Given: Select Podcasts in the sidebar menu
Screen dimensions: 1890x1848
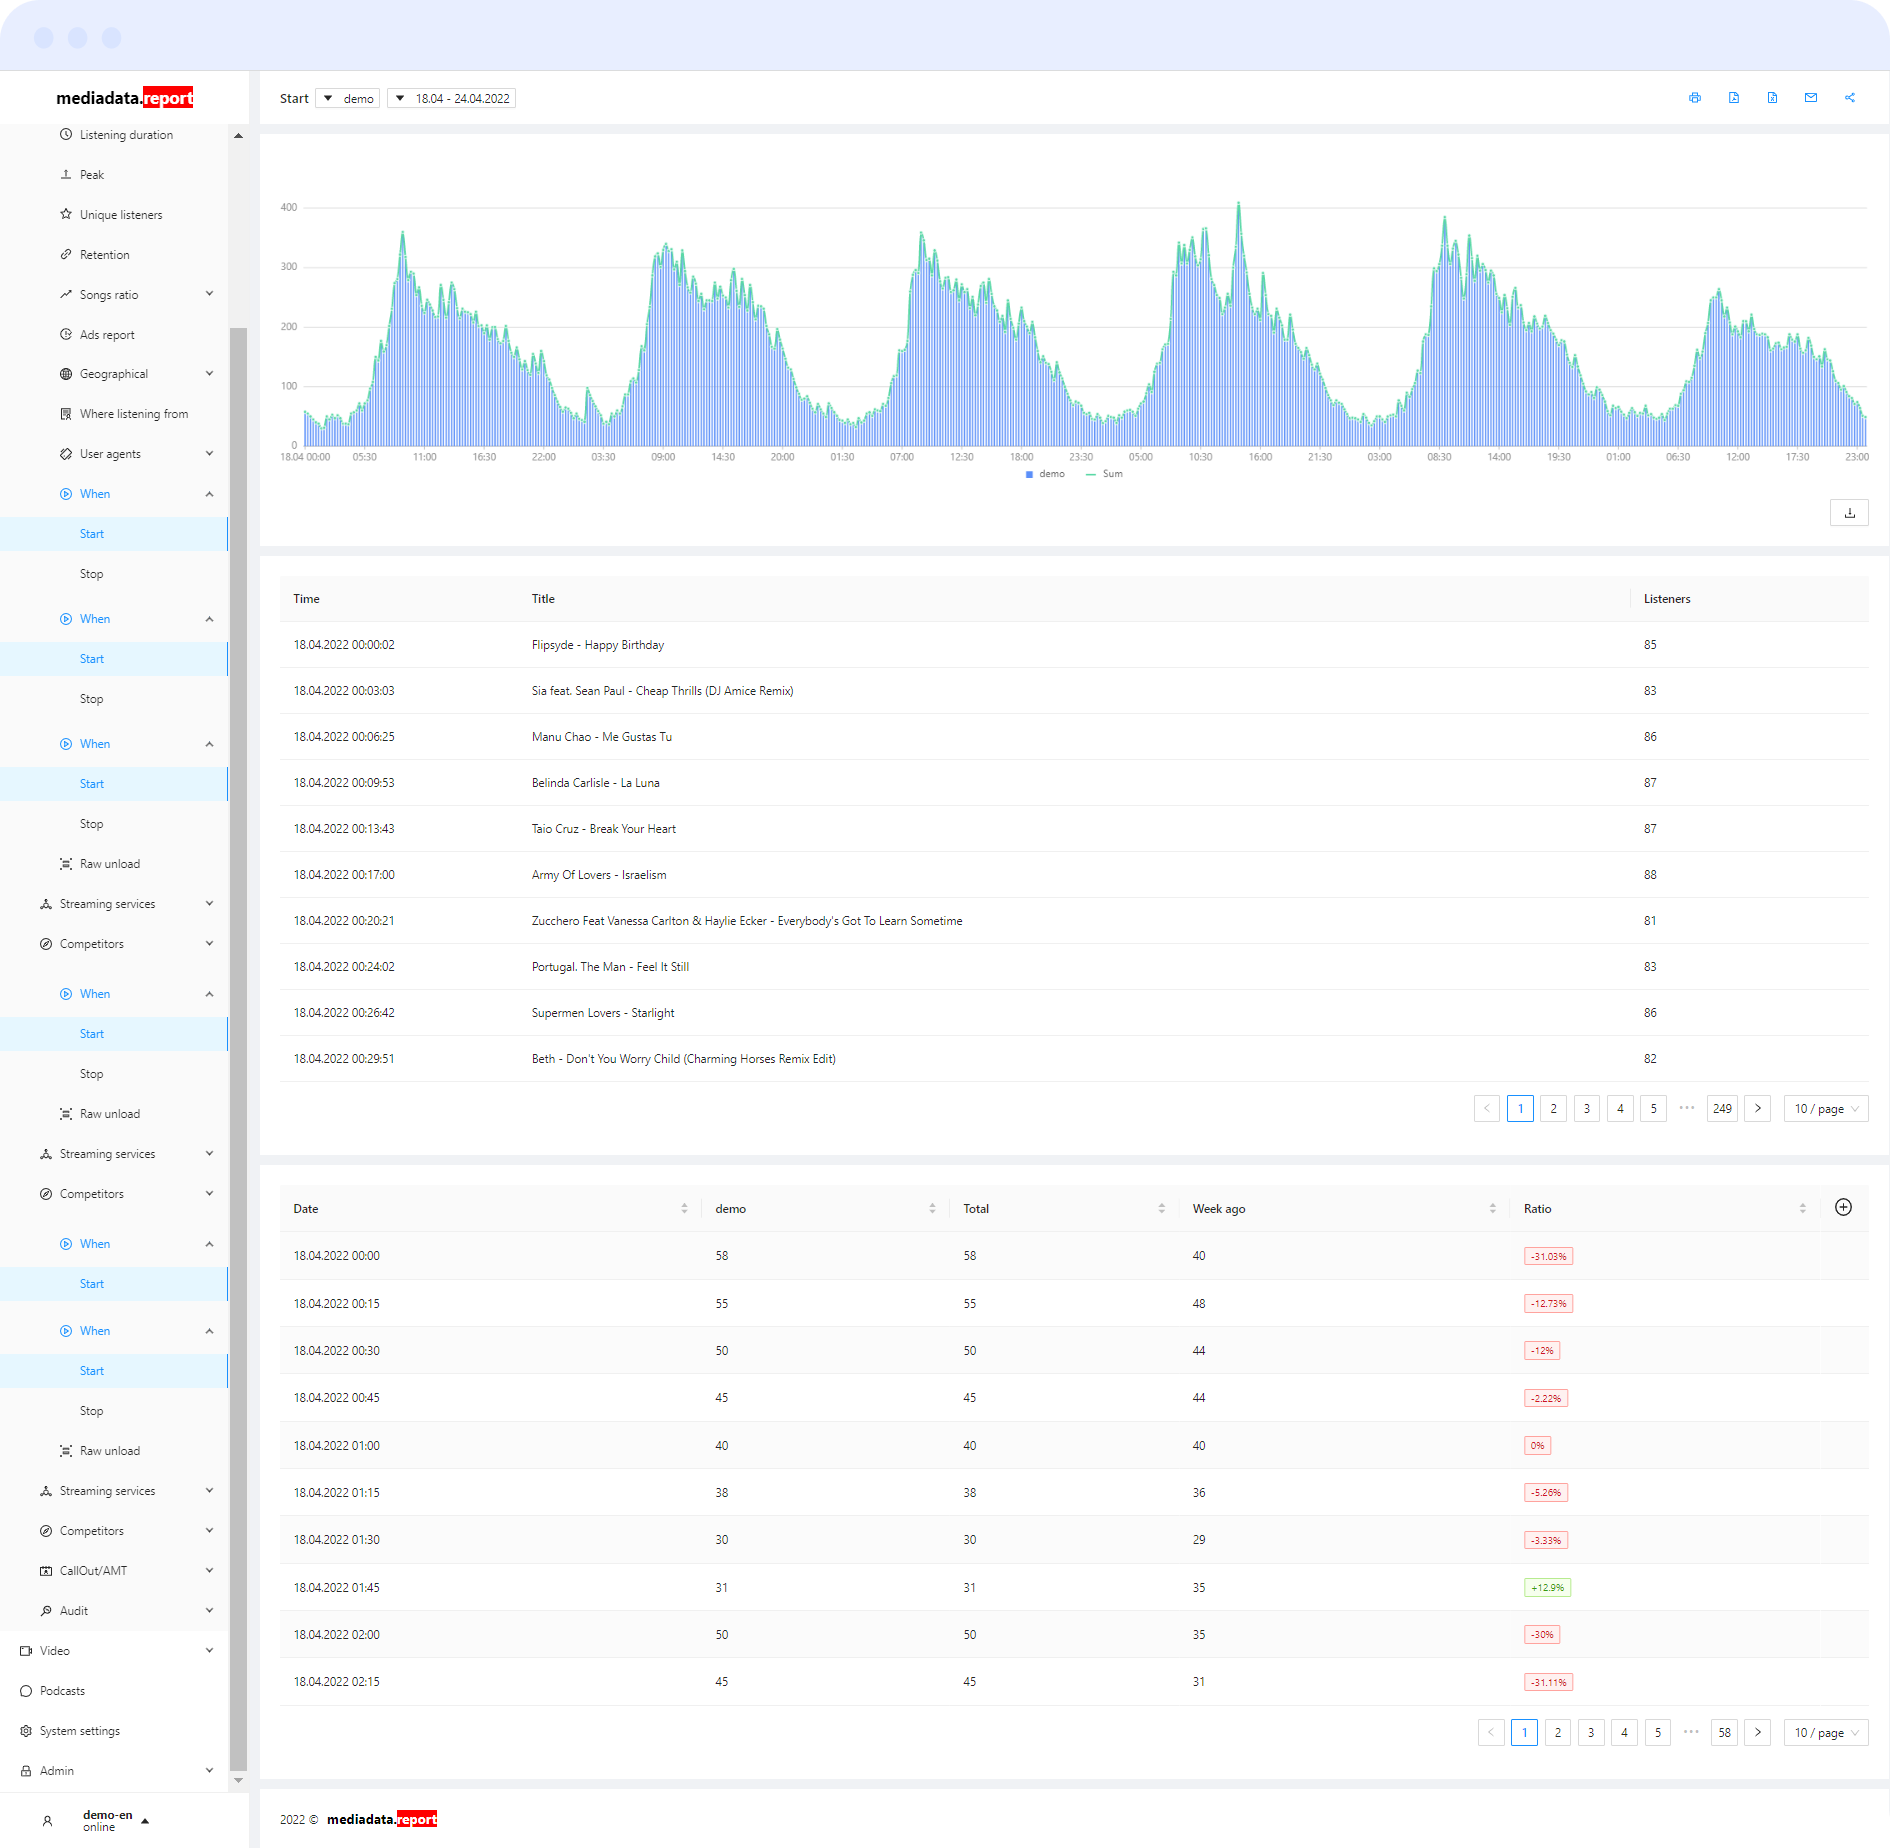Looking at the screenshot, I should 62,1691.
